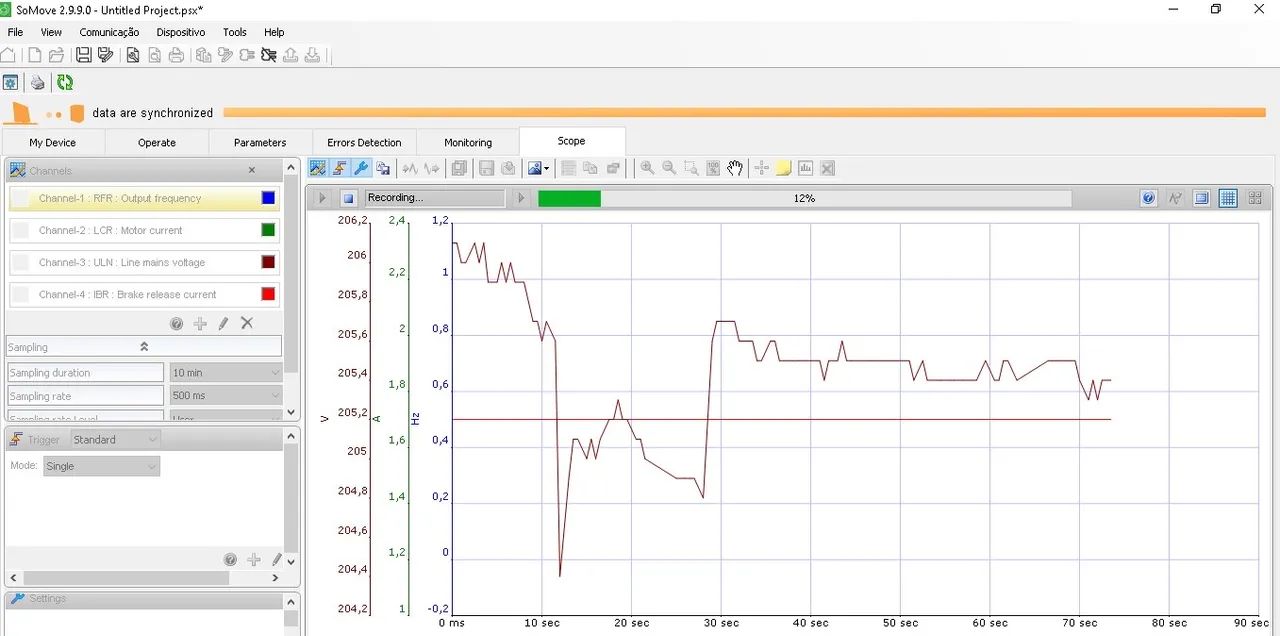Toggle Channel-2 LCR Motor current checkbox

pos(21,231)
